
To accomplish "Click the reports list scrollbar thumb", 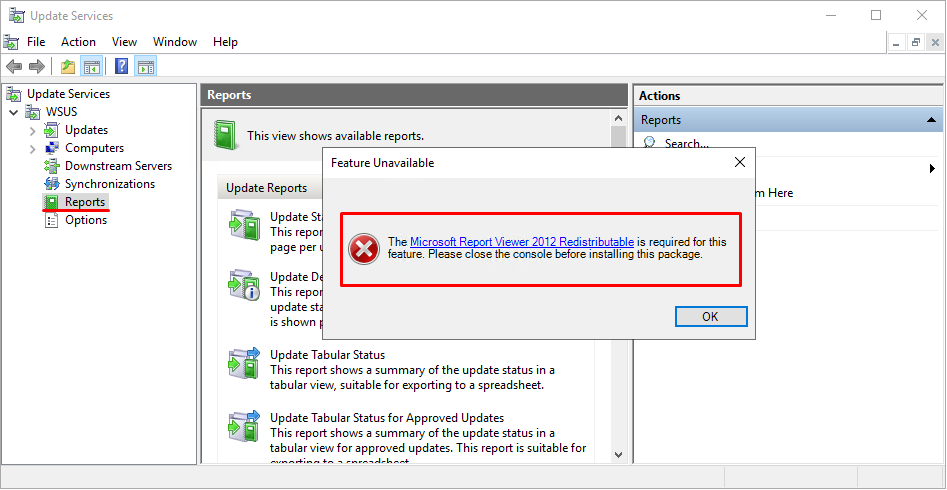I will pos(618,137).
